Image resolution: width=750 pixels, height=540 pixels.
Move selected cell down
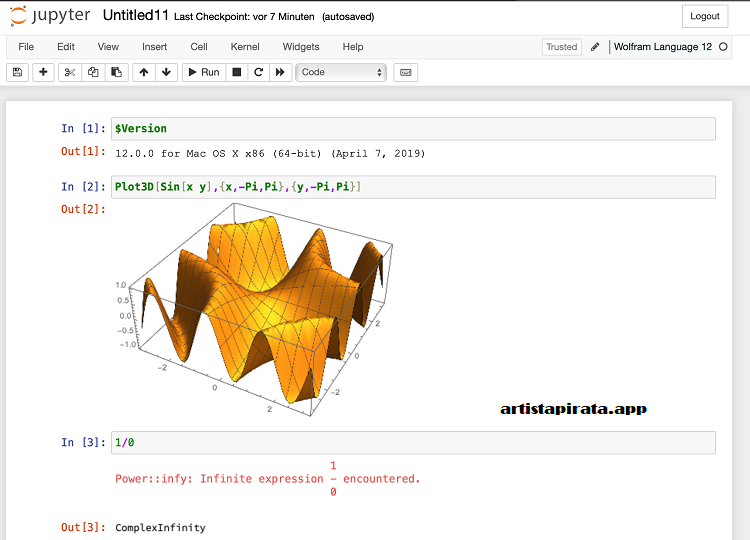166,72
